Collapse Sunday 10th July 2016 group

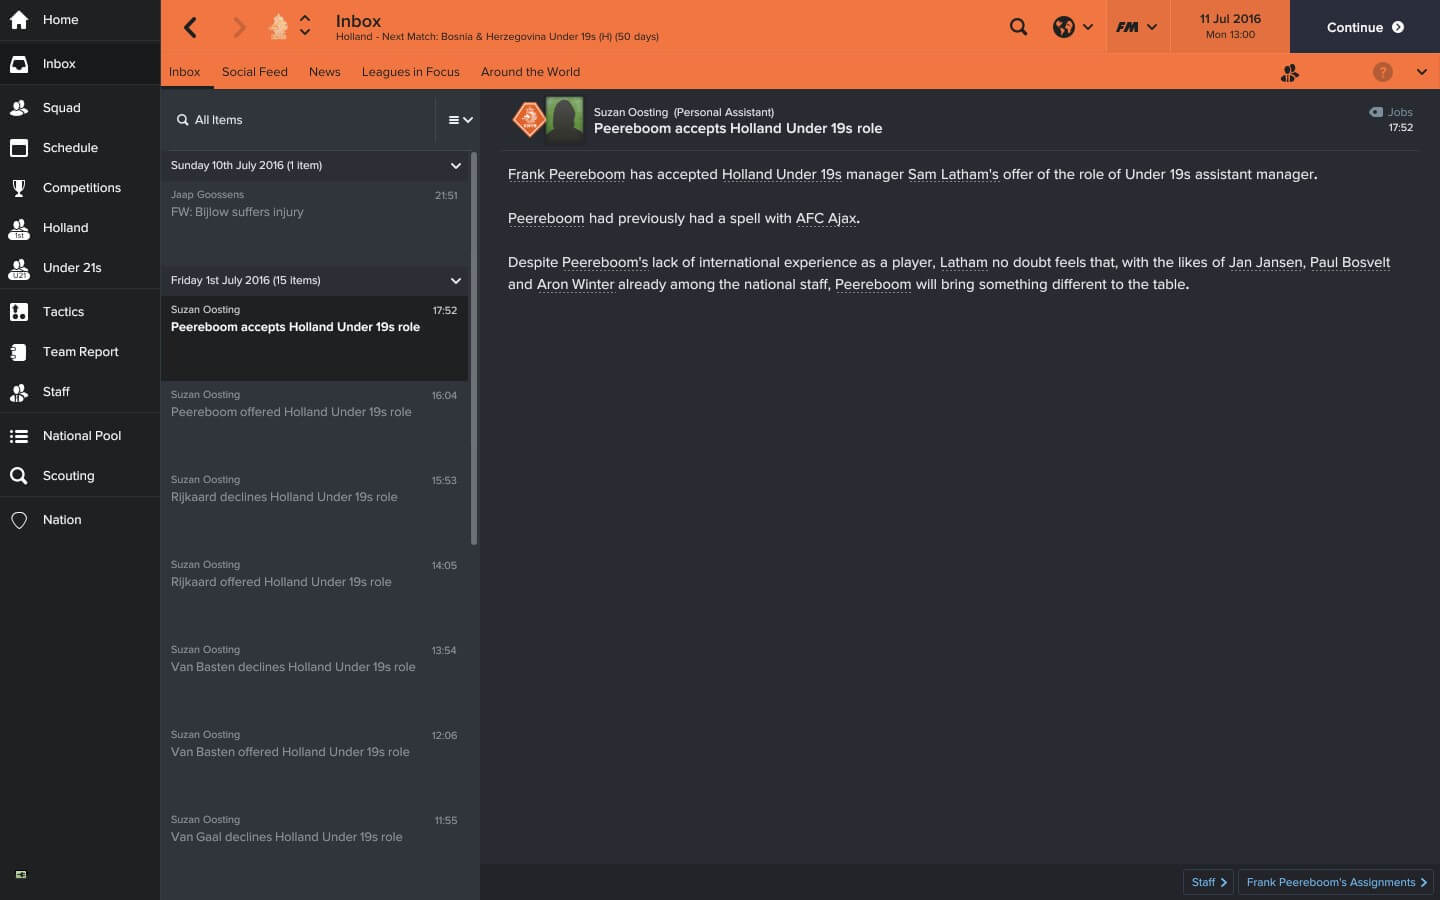click(x=455, y=166)
